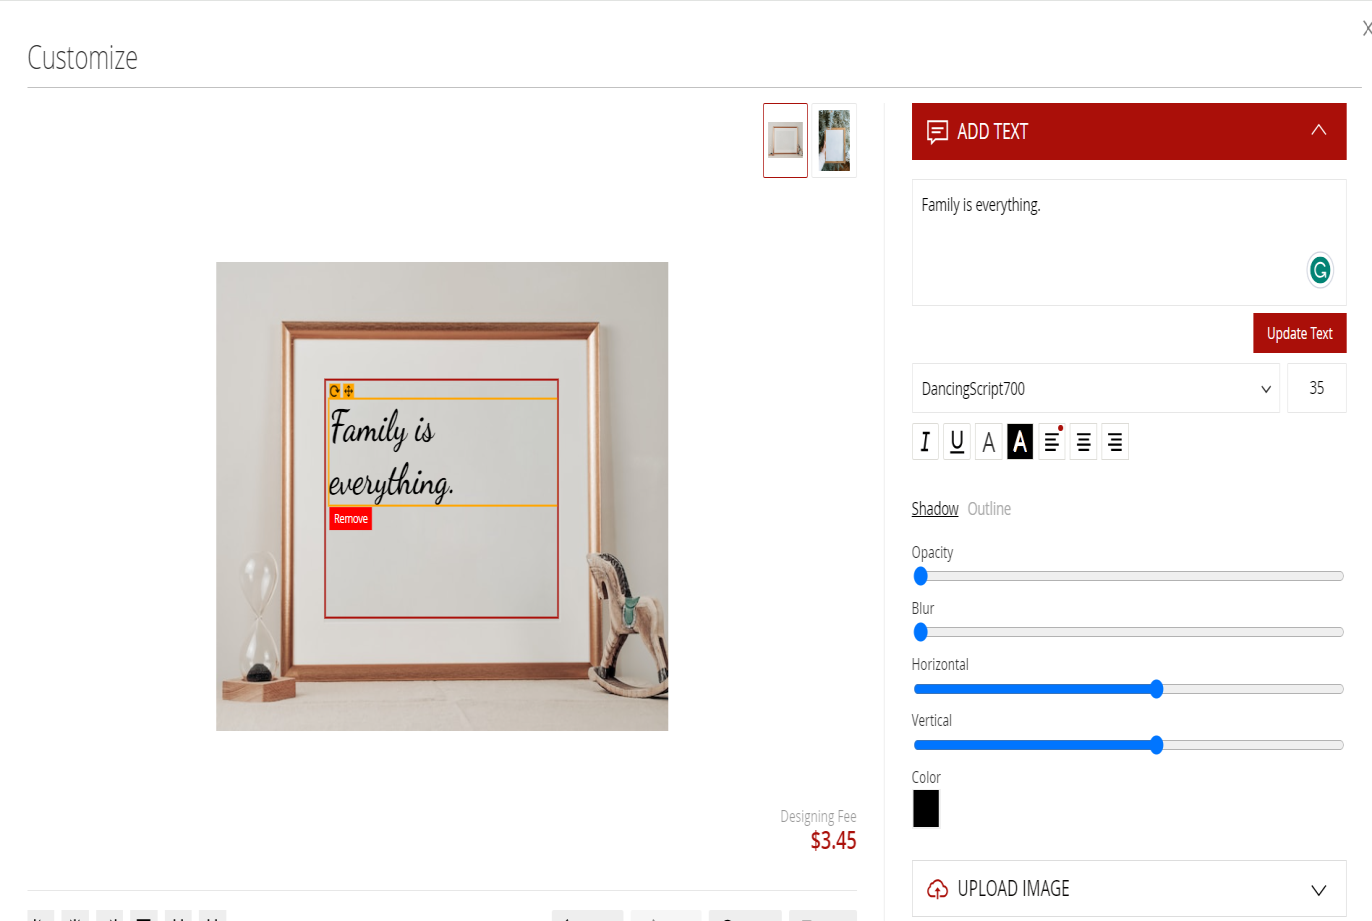Align the text to the left
This screenshot has width=1372, height=921.
(x=1051, y=441)
